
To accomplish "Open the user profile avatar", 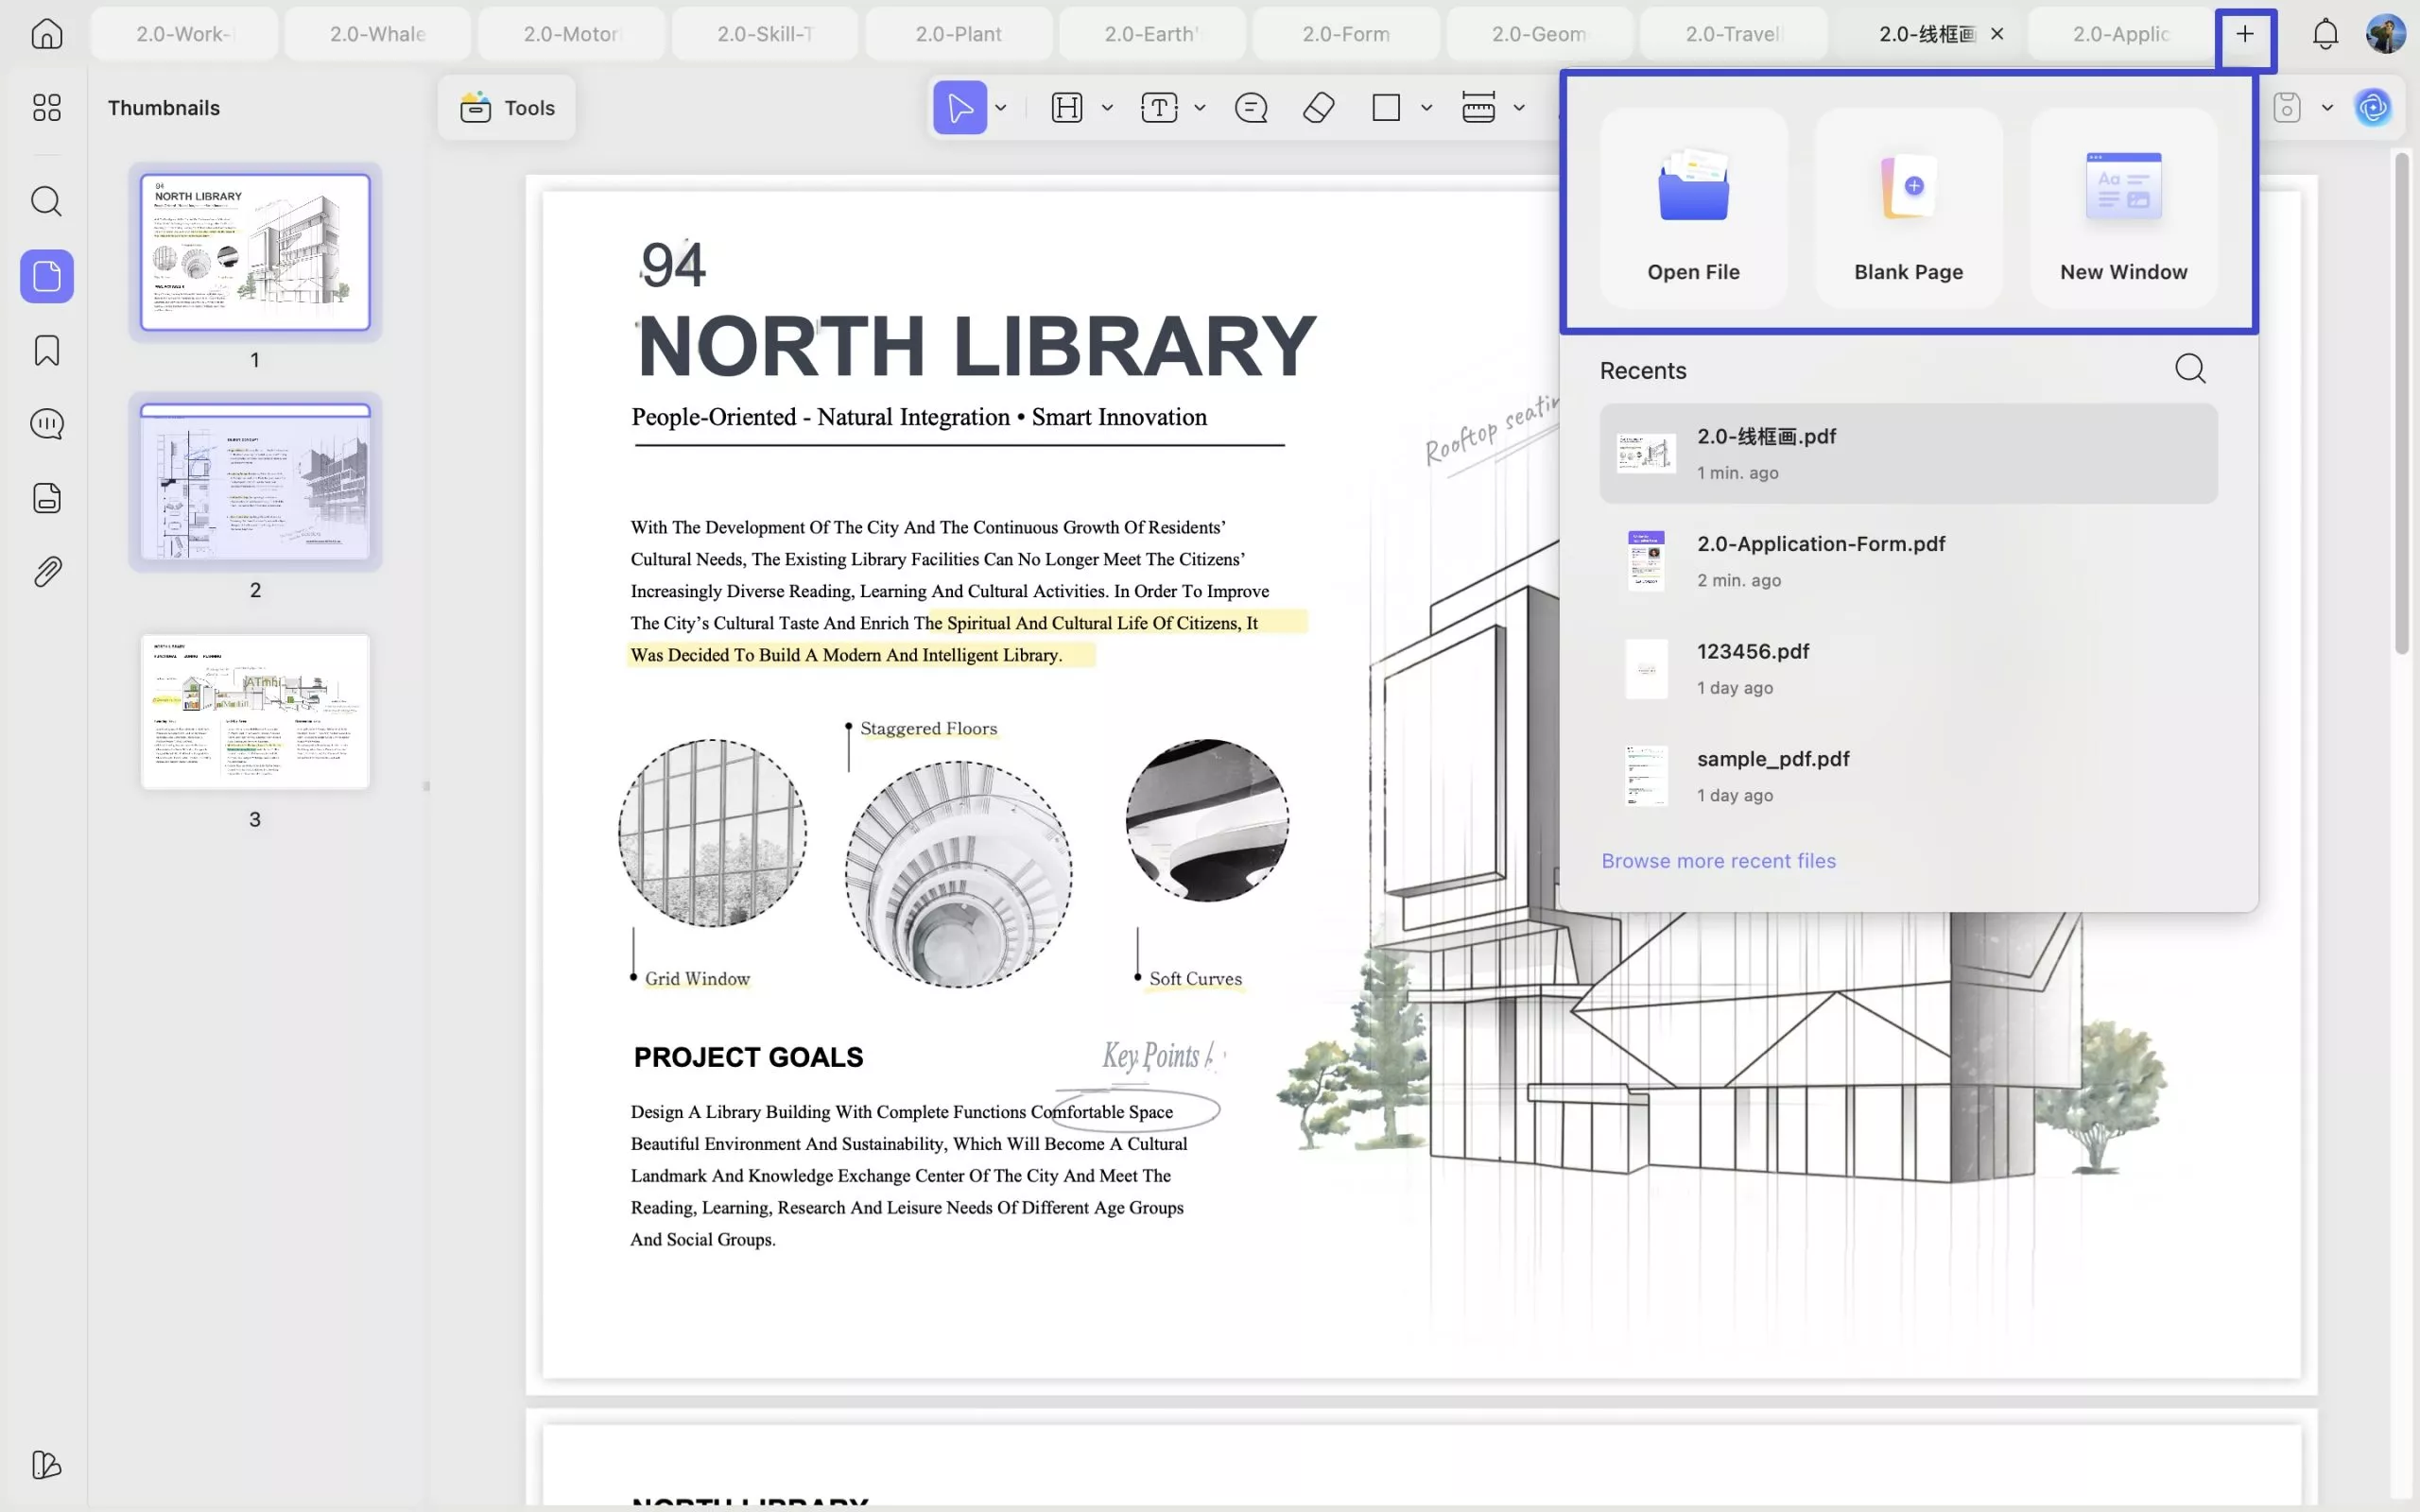I will pos(2385,34).
